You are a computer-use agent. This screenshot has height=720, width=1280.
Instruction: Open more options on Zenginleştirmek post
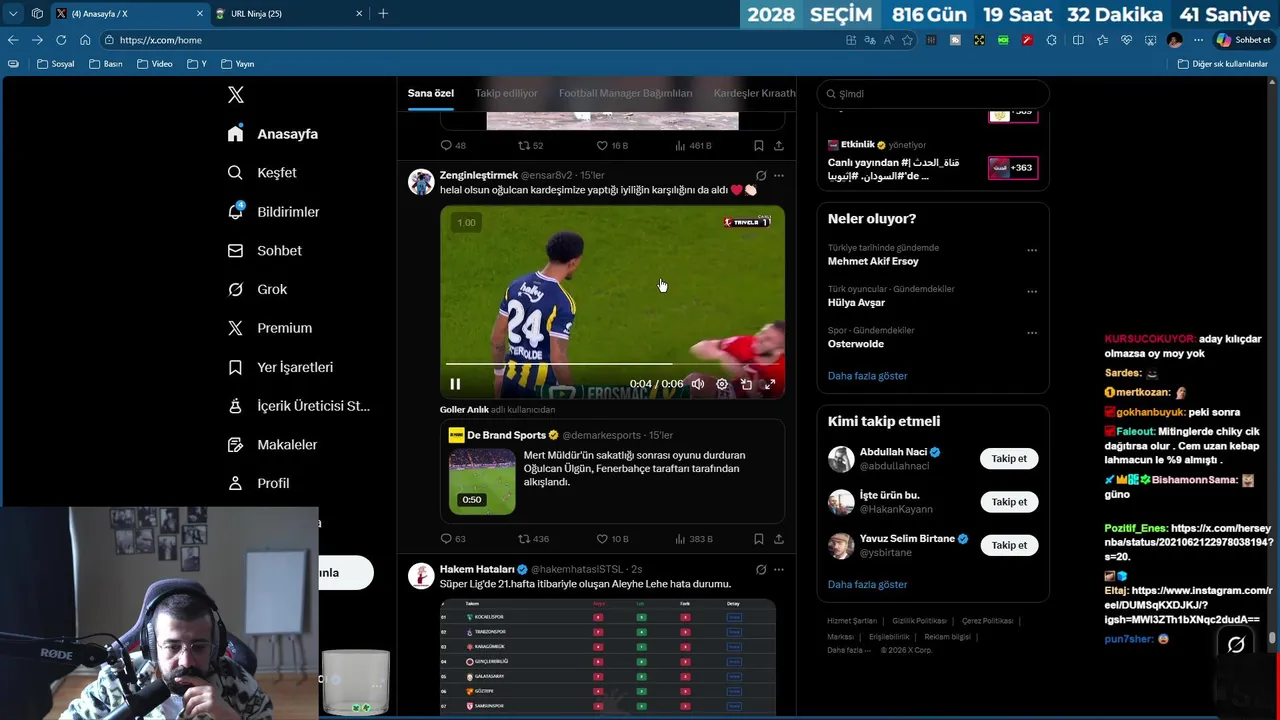click(779, 176)
